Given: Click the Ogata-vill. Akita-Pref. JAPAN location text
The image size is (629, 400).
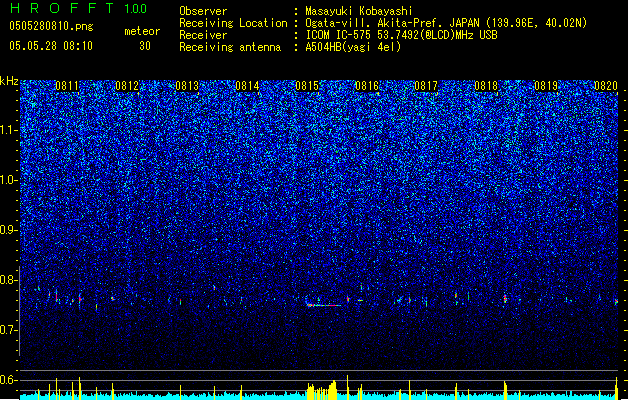Looking at the screenshot, I should (446, 23).
